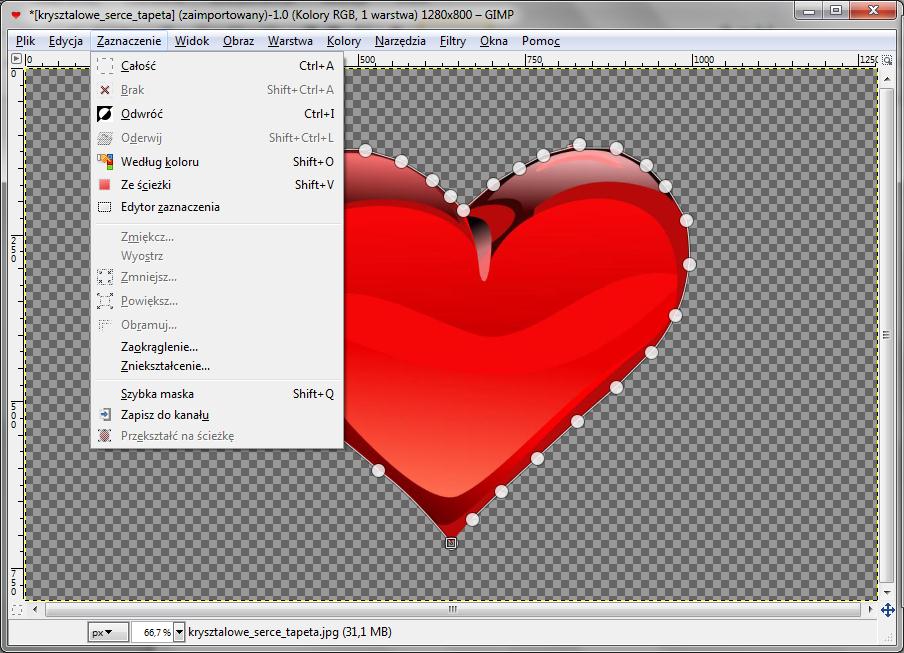
Task: Open the Edycja menu
Action: click(66, 41)
